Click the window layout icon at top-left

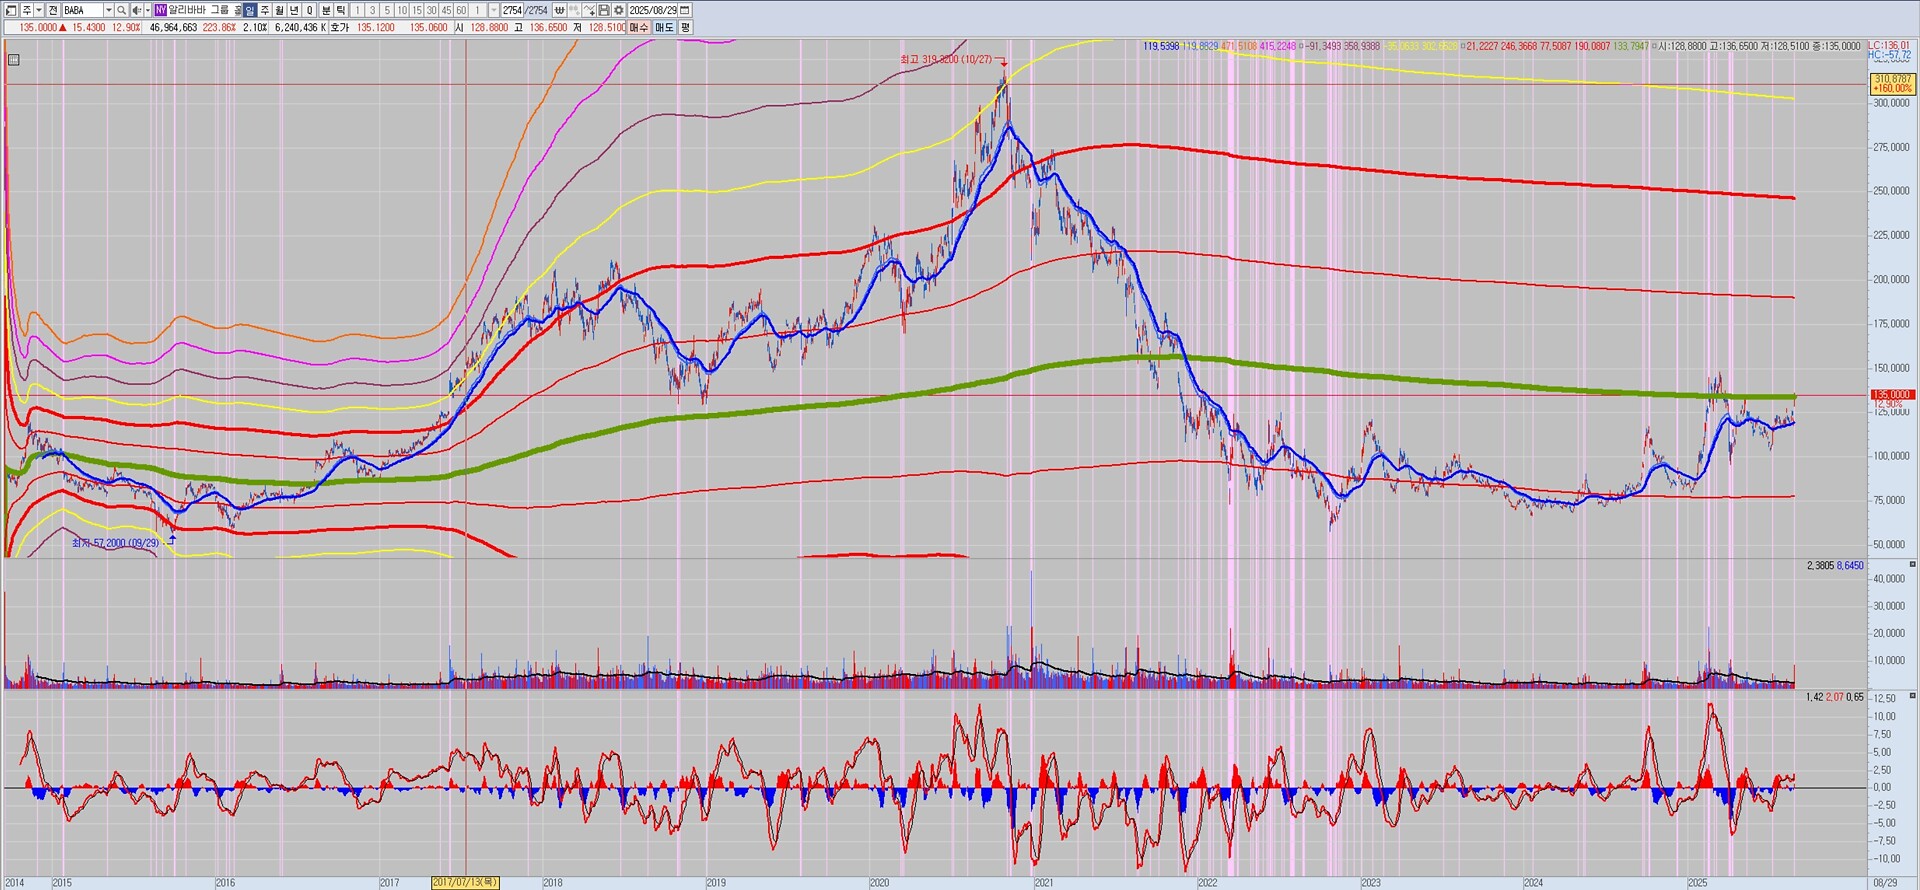(11, 10)
